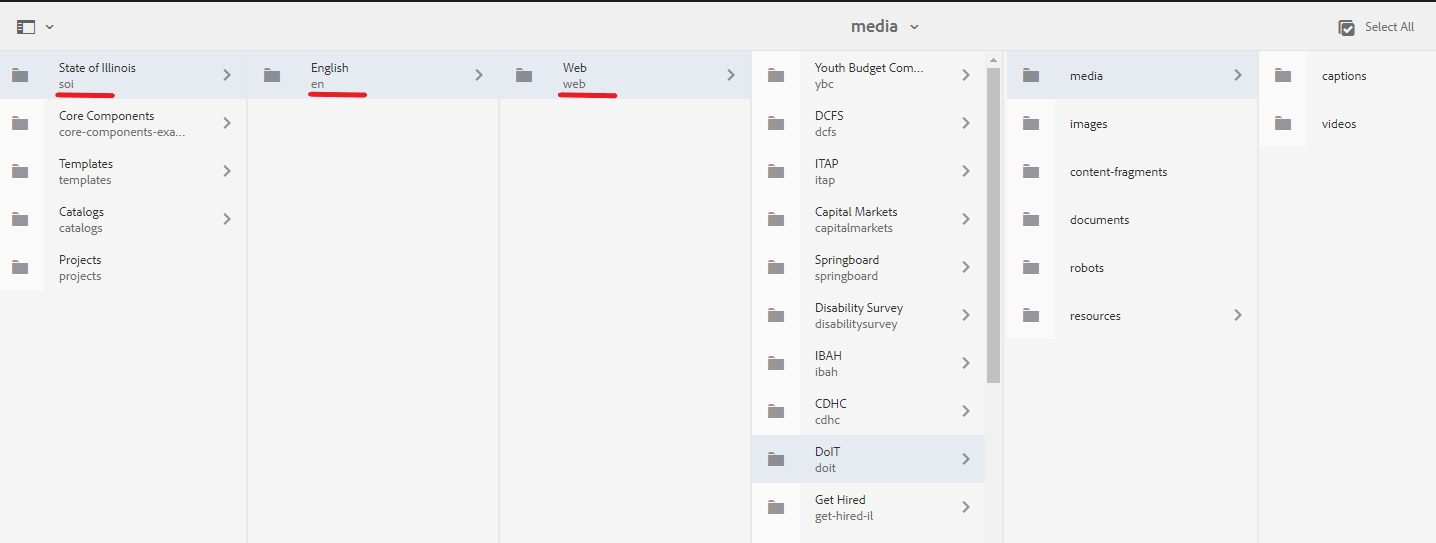This screenshot has width=1436, height=543.
Task: Click the Select All label
Action: [1389, 27]
